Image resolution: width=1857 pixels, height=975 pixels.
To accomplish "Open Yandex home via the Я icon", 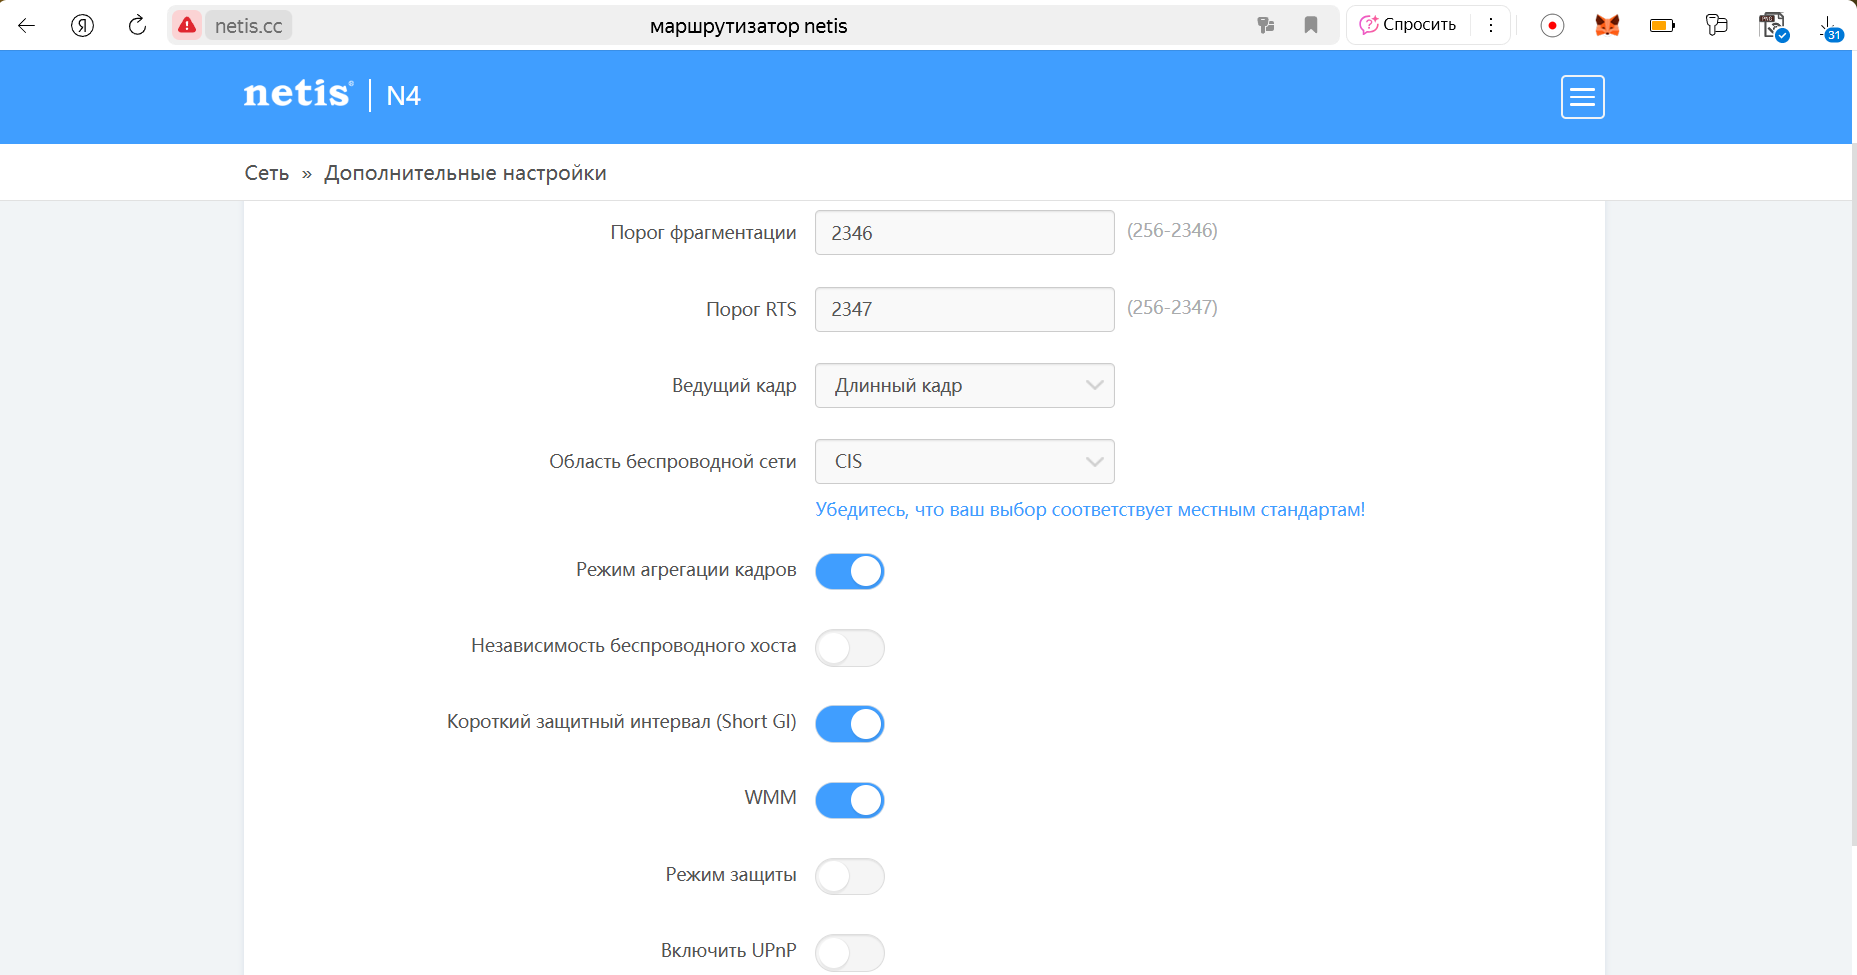I will click(83, 25).
